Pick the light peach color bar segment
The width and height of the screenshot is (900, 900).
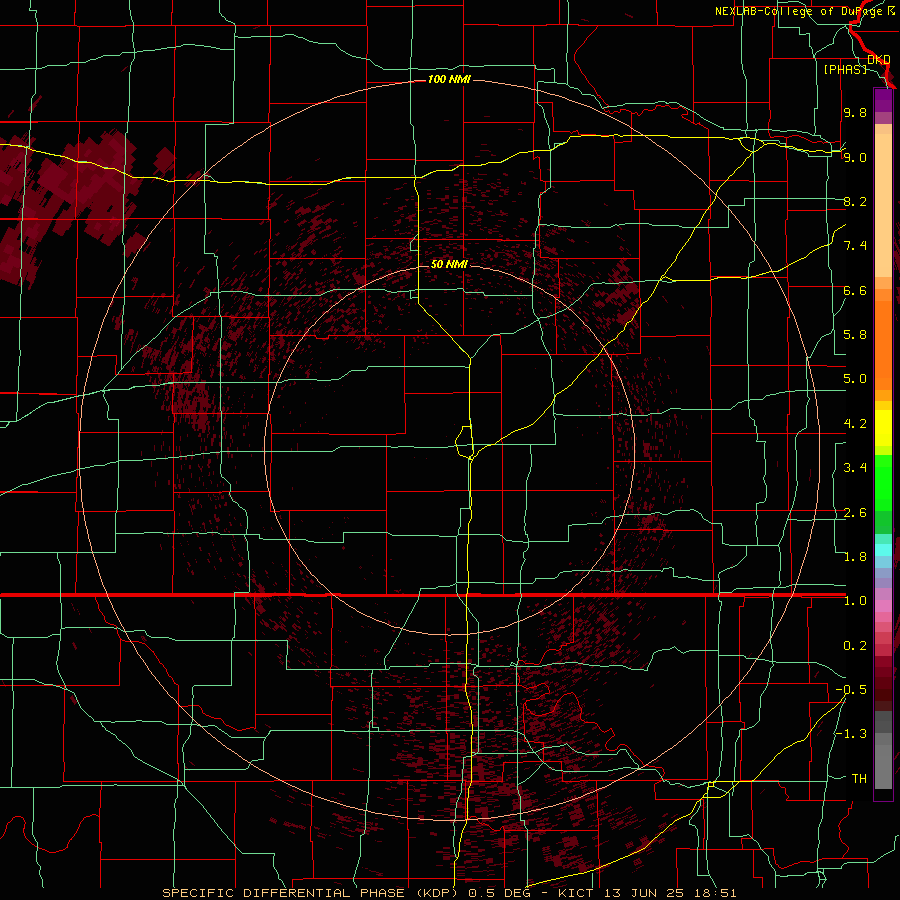(883, 207)
